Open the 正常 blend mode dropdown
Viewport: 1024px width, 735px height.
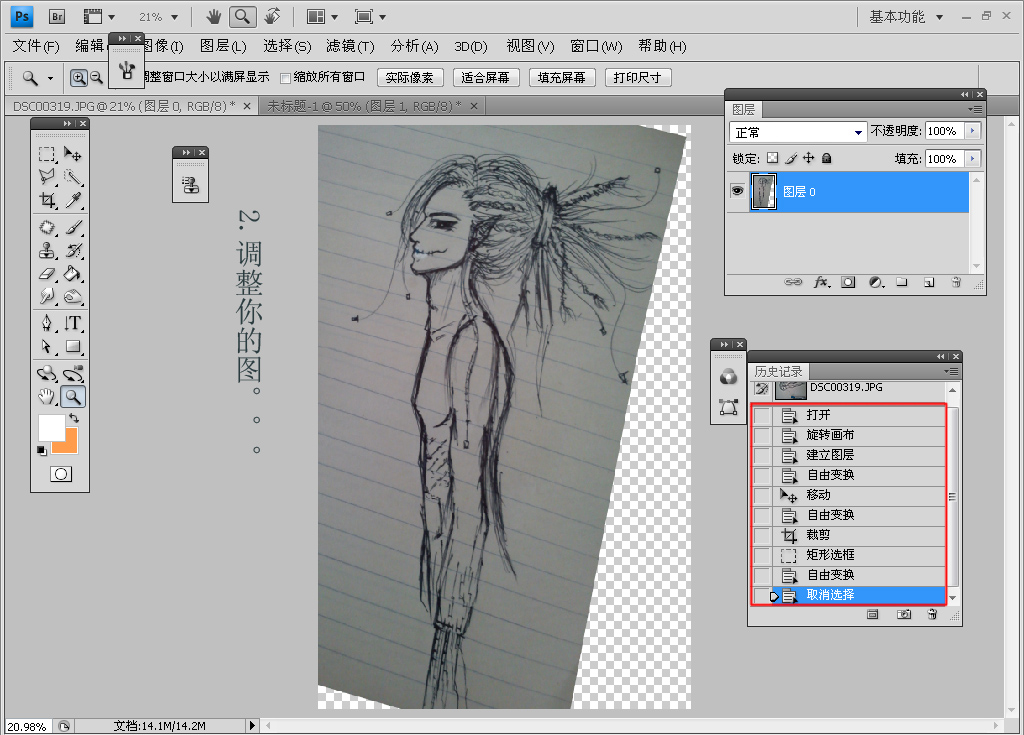point(799,132)
